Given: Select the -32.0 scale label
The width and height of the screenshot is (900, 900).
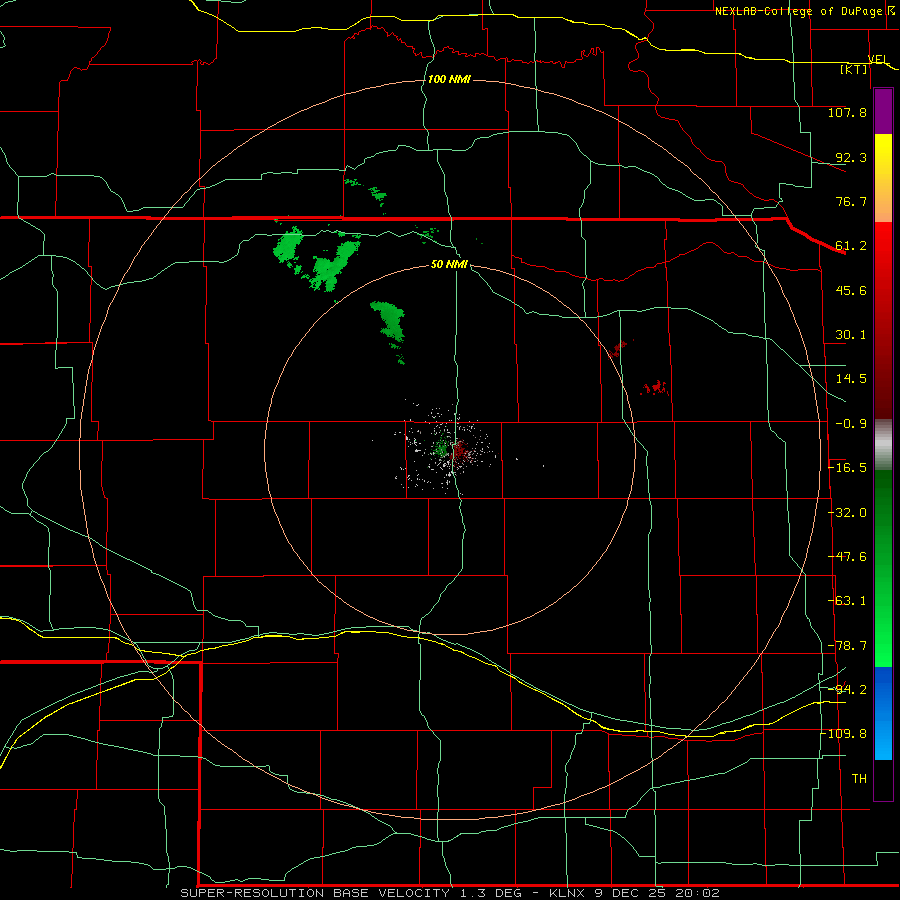Looking at the screenshot, I should point(847,513).
